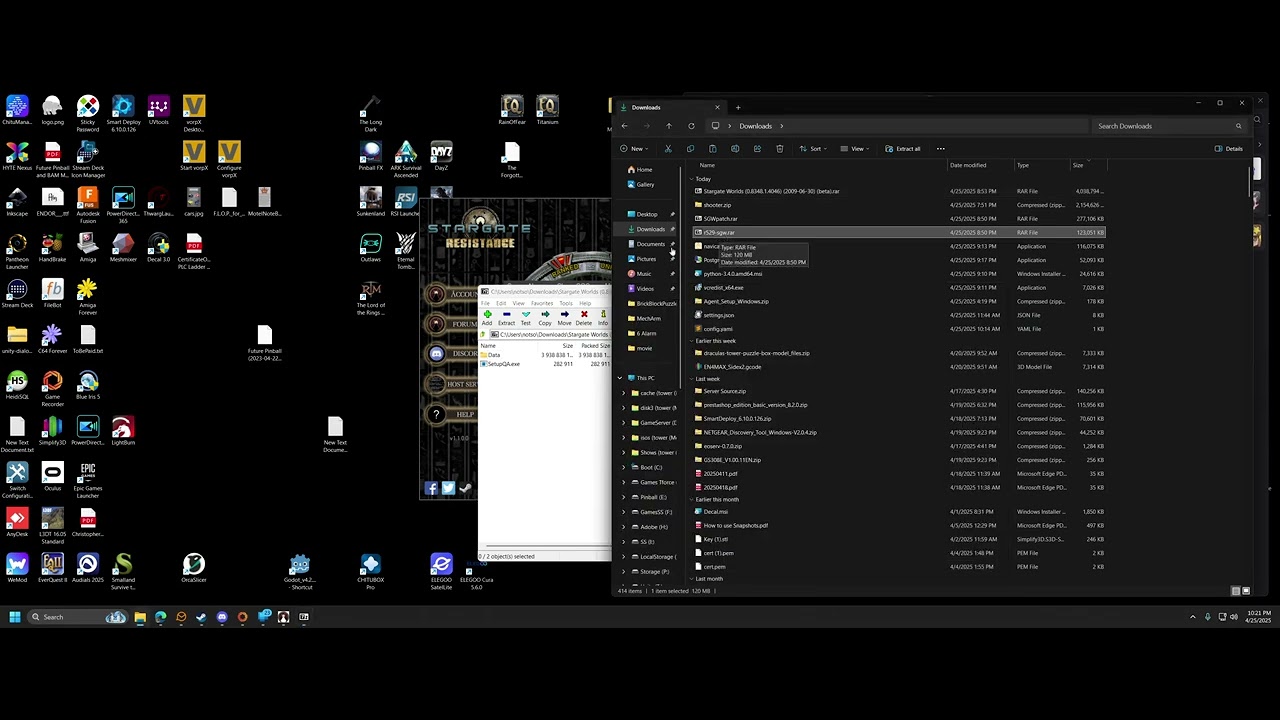This screenshot has height=720, width=1280.
Task: Go up one folder level in Explorer
Action: (669, 126)
